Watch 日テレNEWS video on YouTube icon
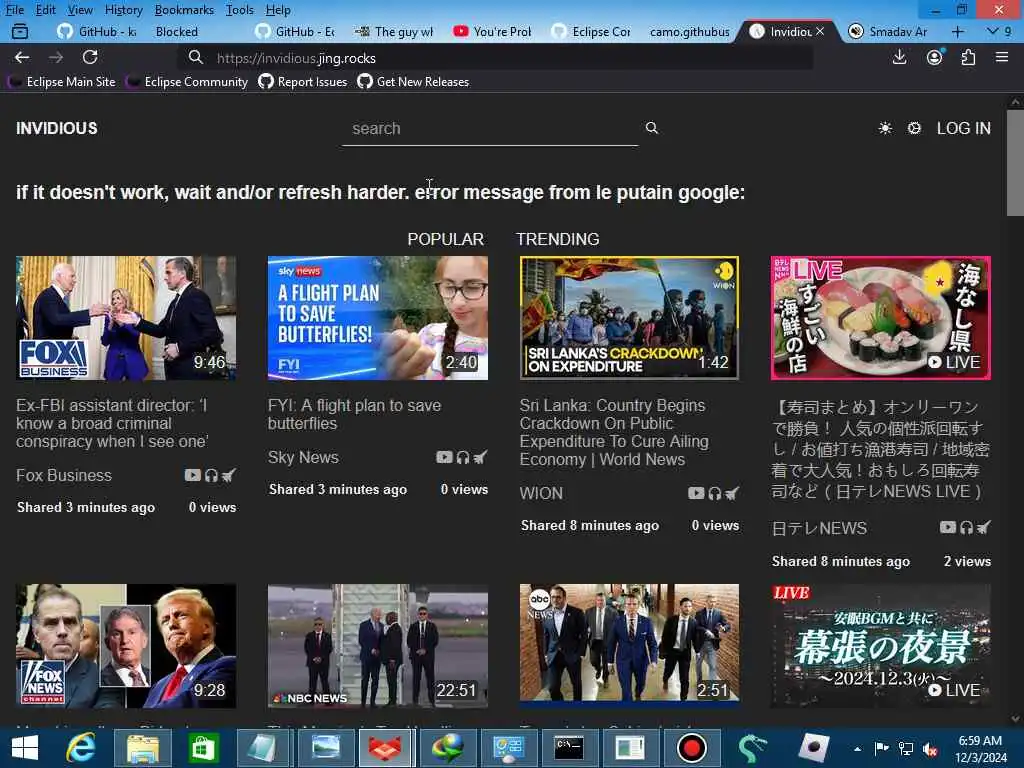Image resolution: width=1024 pixels, height=768 pixels. click(x=948, y=527)
